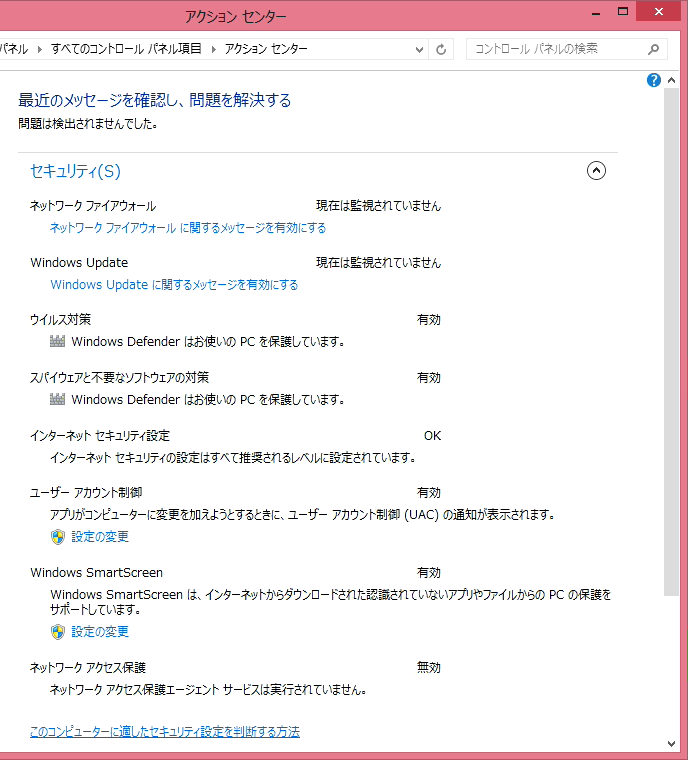Click the shield icon under Windows SmartScreen
Viewport: 688px width, 760px height.
pos(58,632)
